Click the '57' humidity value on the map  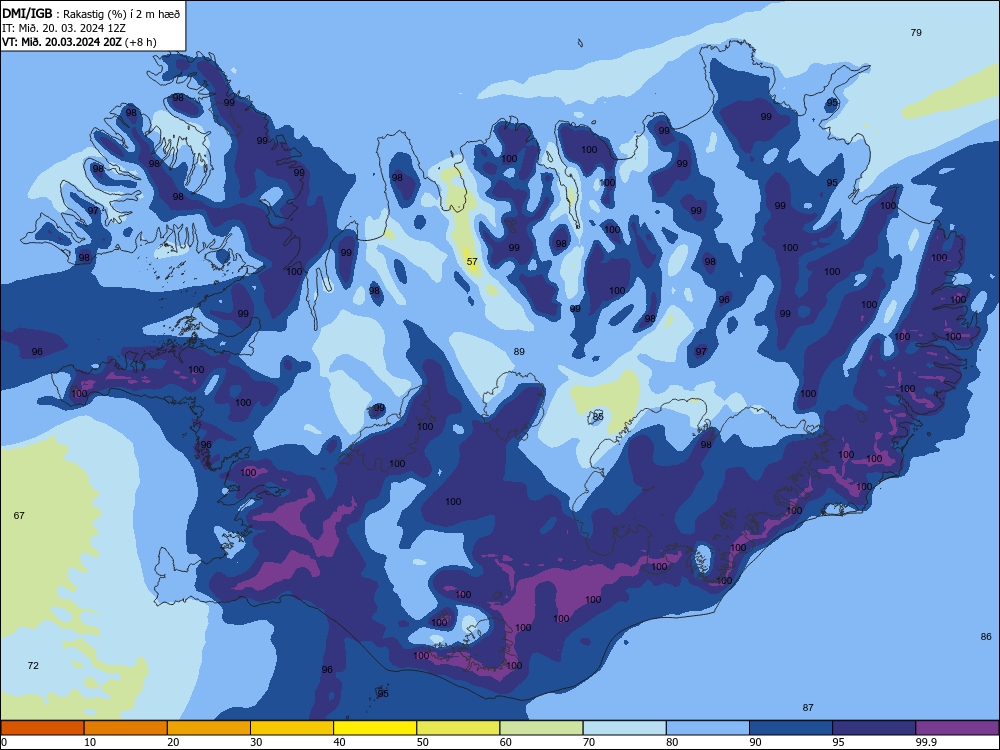[x=472, y=261]
